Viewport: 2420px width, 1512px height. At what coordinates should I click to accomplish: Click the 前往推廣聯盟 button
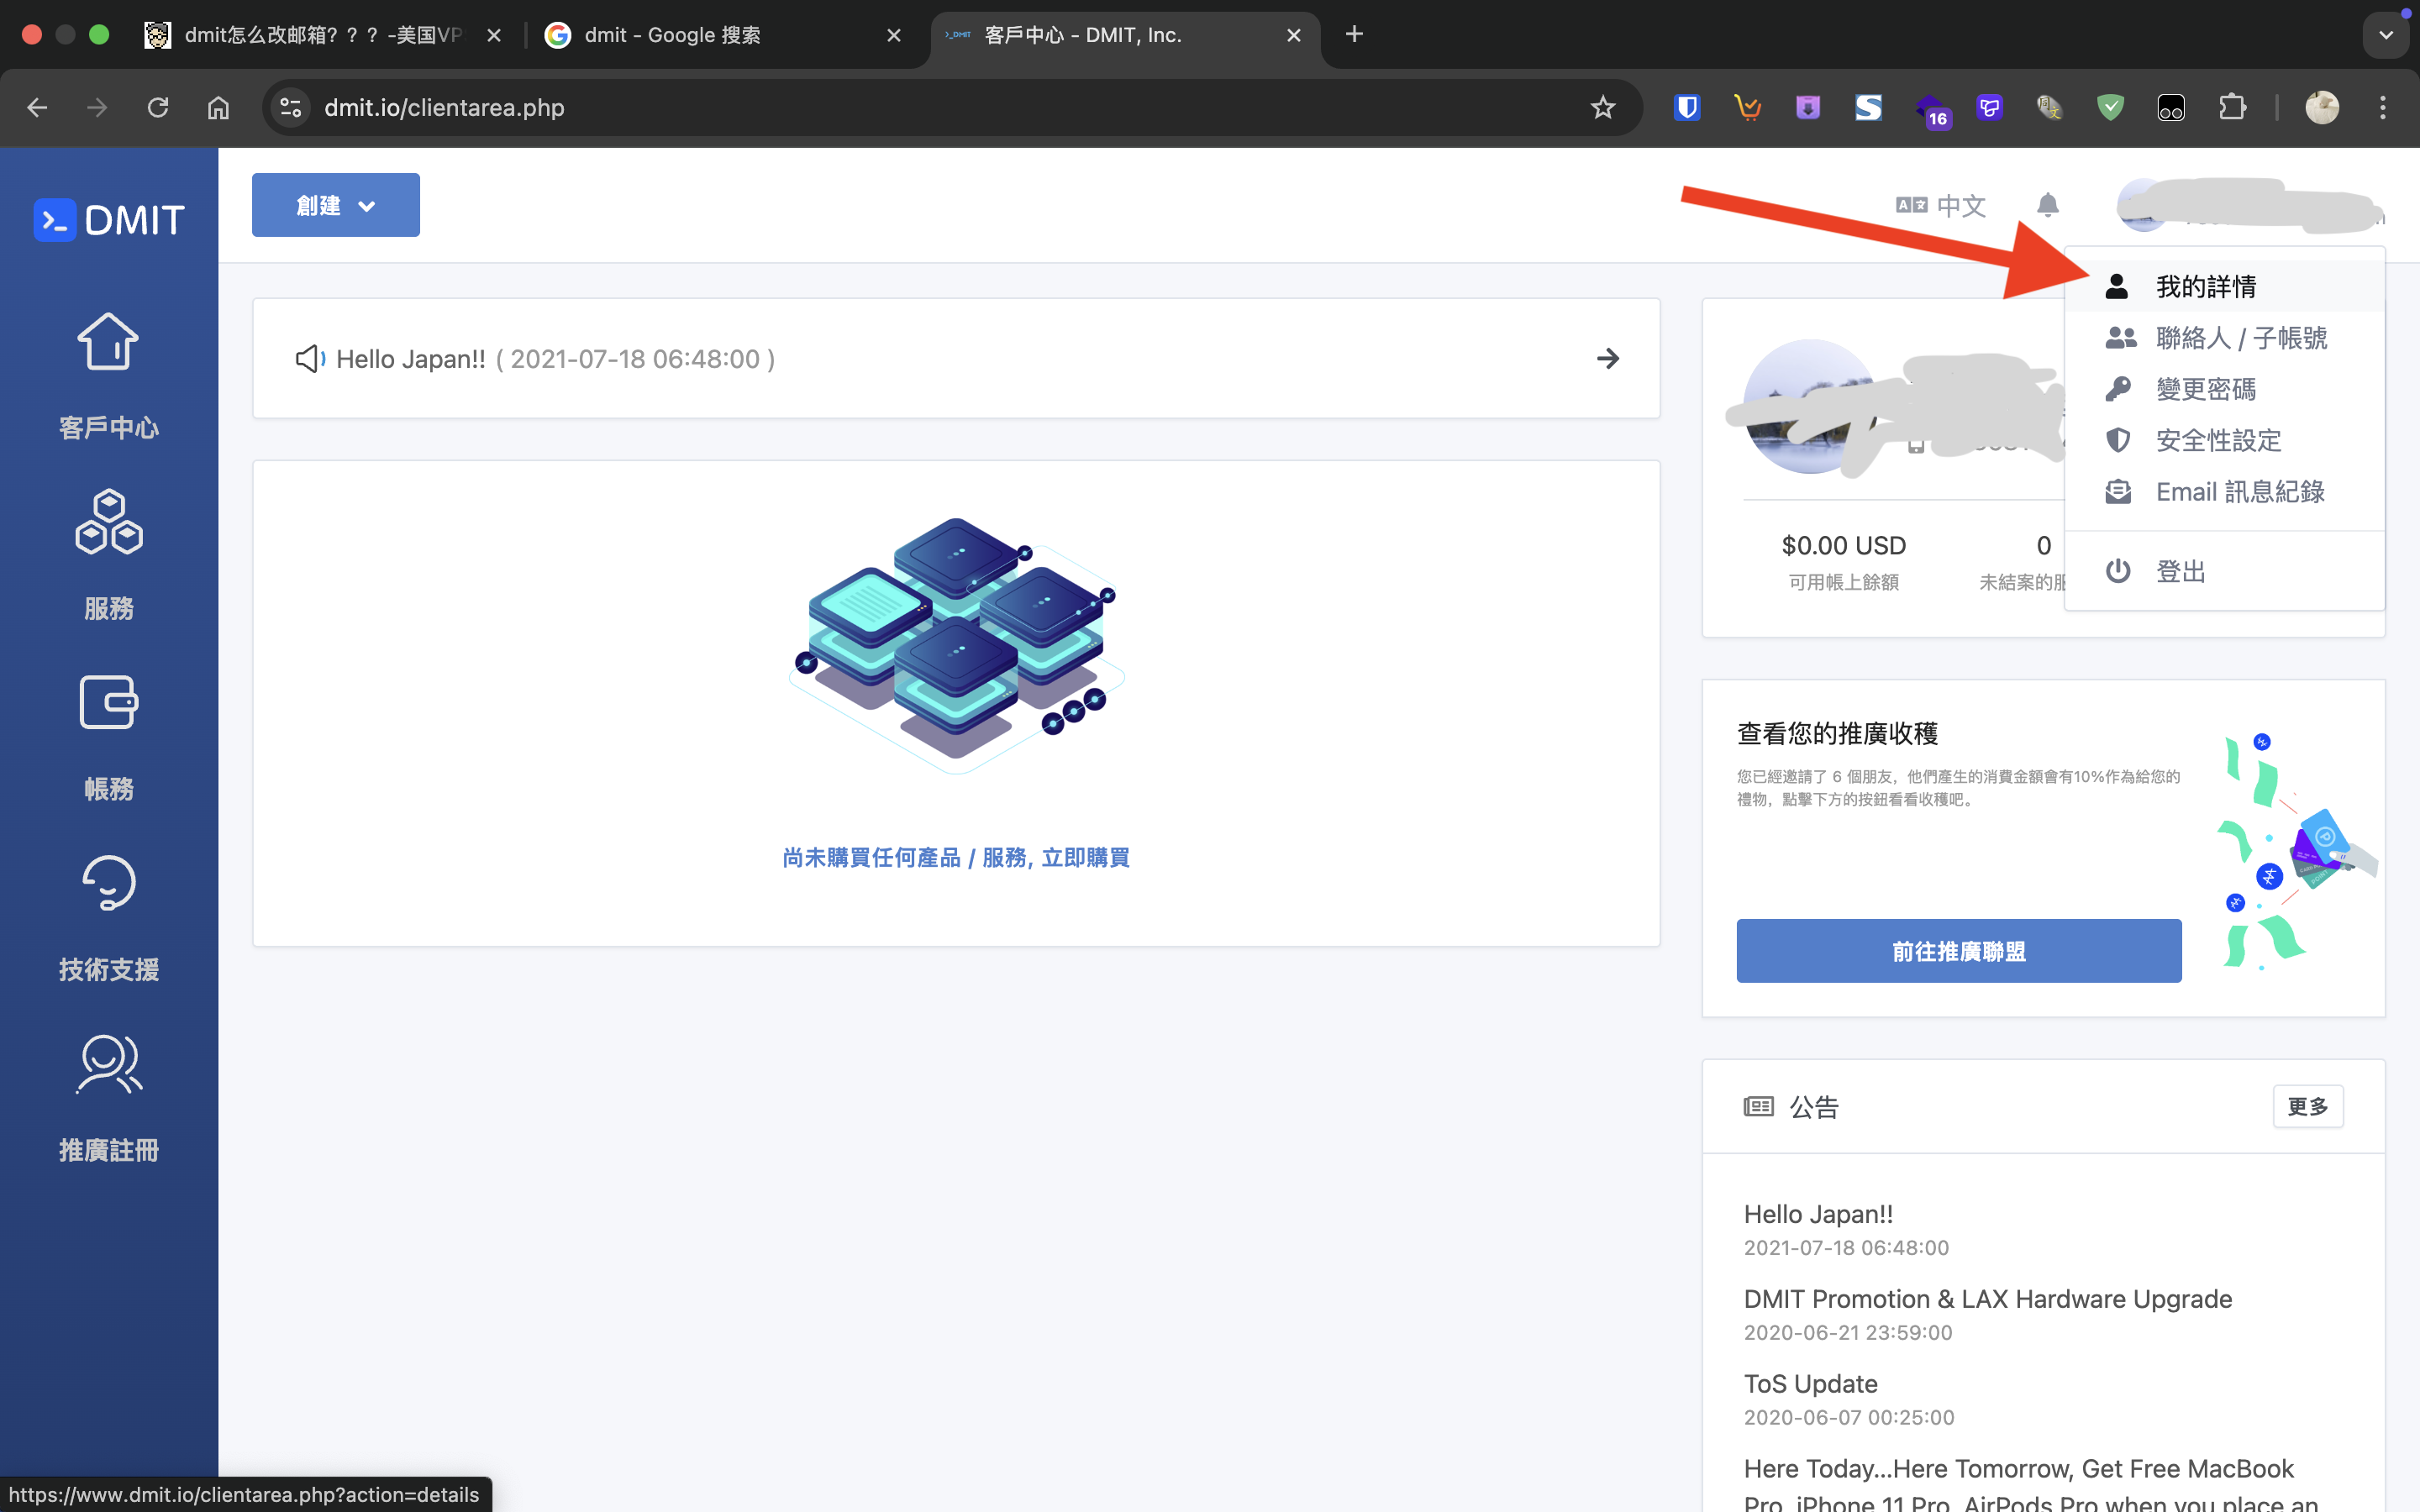(1958, 950)
